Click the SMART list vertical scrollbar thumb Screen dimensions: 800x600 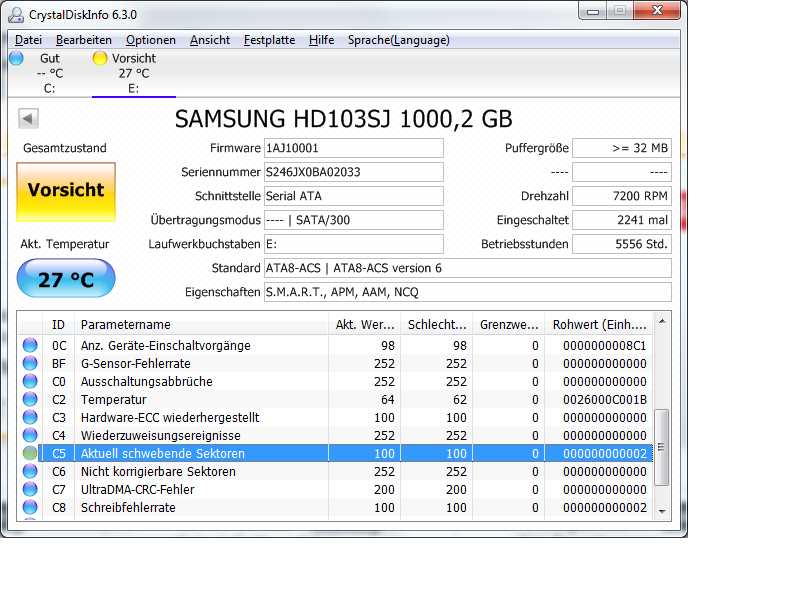click(x=662, y=447)
